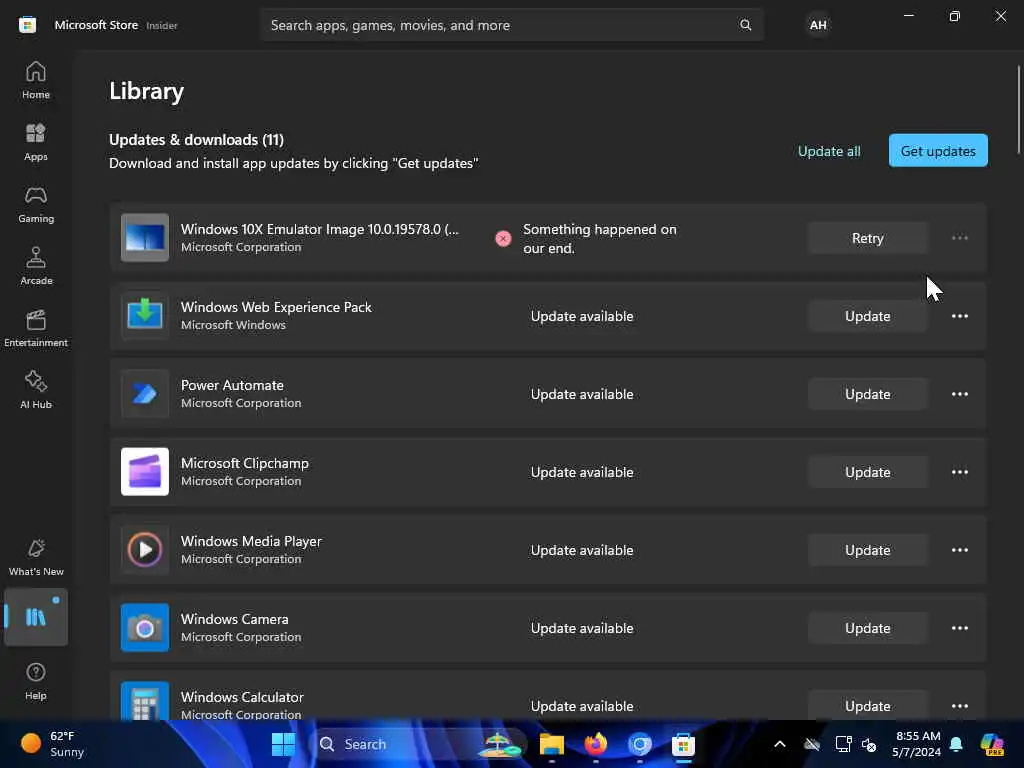This screenshot has width=1024, height=768.
Task: Open more options for Power Automate
Action: coord(959,394)
